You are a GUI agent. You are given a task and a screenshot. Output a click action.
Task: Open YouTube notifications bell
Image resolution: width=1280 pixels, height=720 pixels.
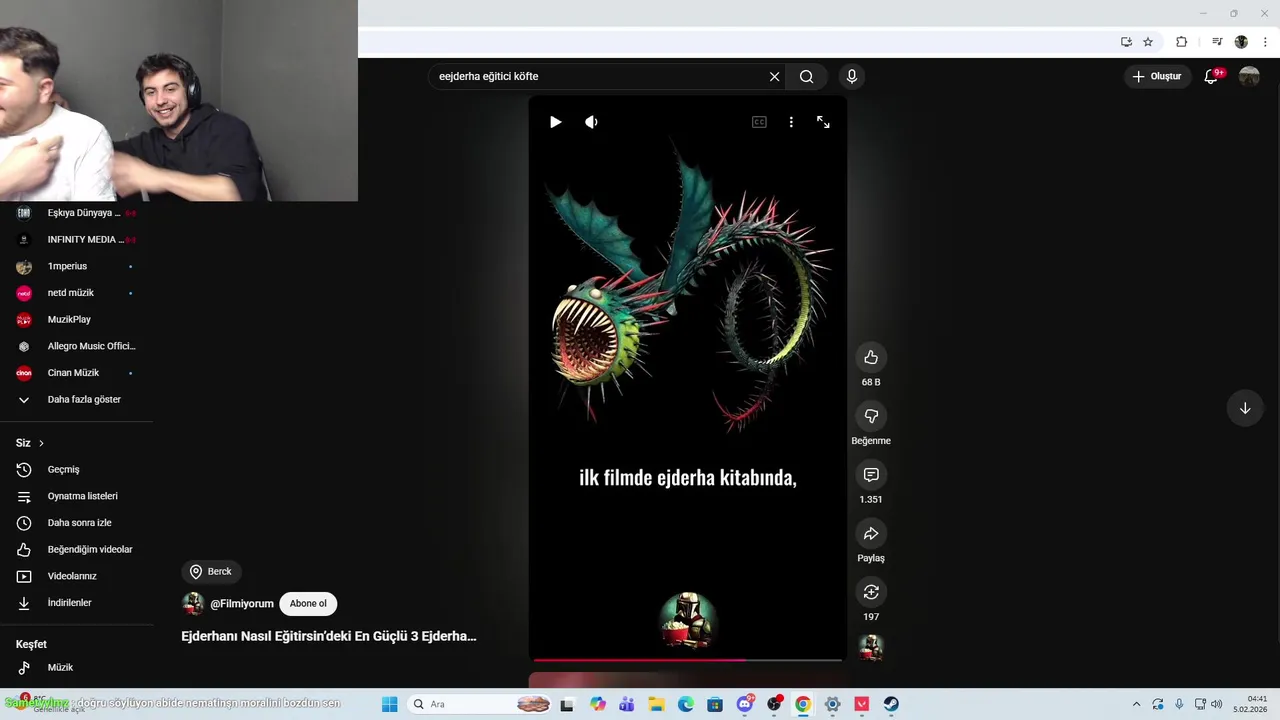pos(1212,76)
